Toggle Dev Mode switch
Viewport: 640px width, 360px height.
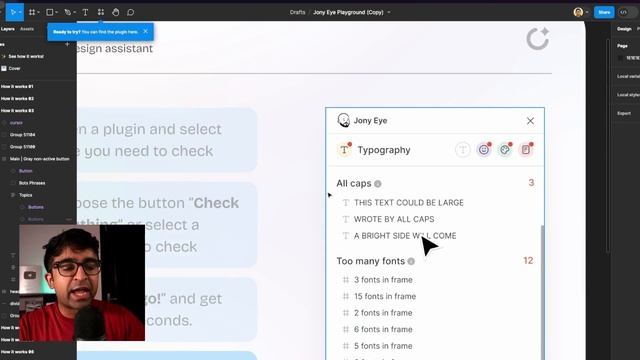(627, 12)
